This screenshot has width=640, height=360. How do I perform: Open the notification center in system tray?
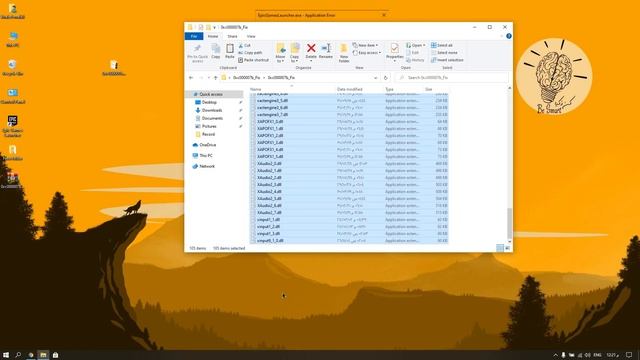tap(629, 355)
